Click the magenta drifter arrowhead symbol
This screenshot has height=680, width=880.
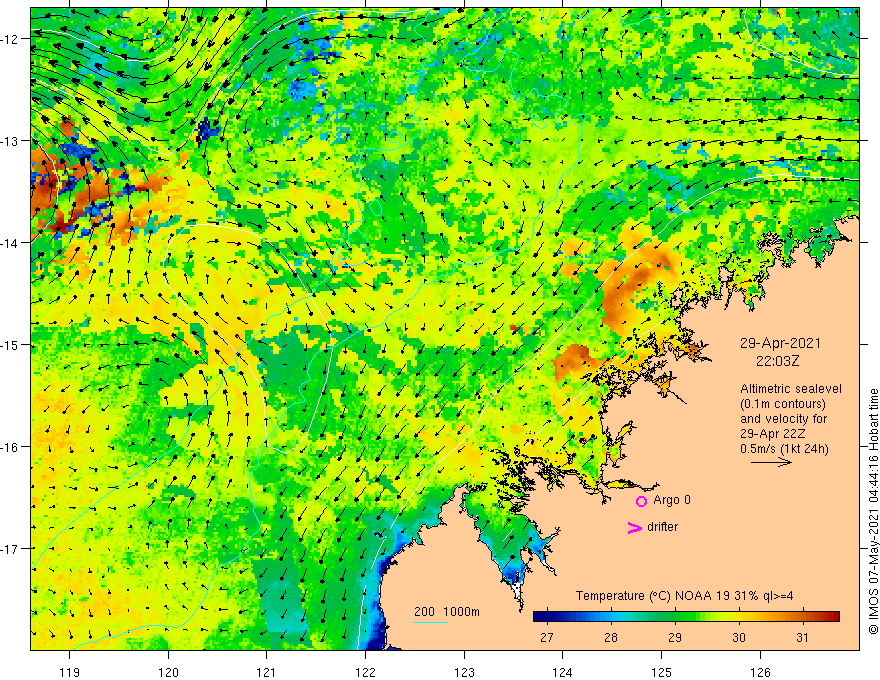coord(635,527)
